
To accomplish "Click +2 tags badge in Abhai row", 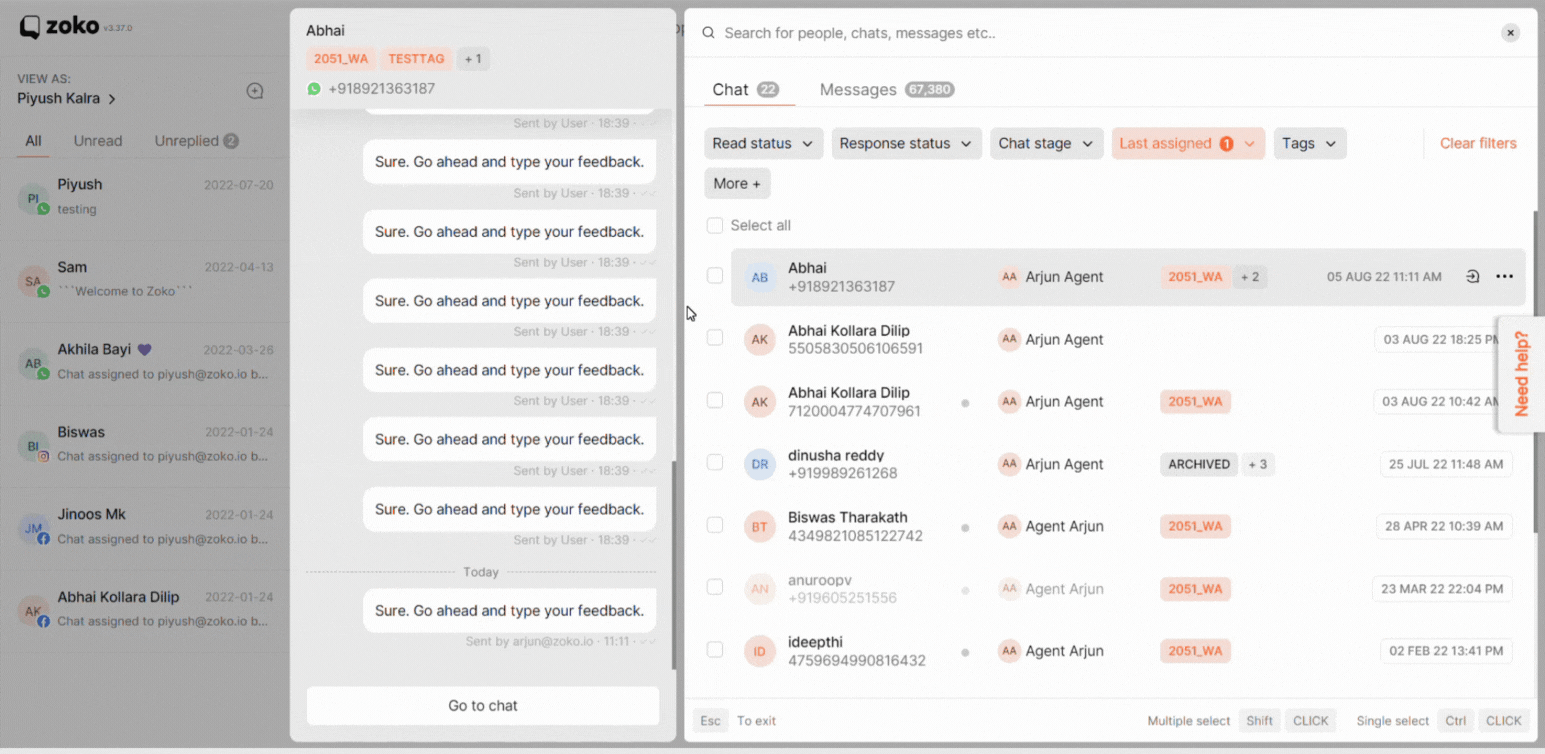I will point(1250,277).
